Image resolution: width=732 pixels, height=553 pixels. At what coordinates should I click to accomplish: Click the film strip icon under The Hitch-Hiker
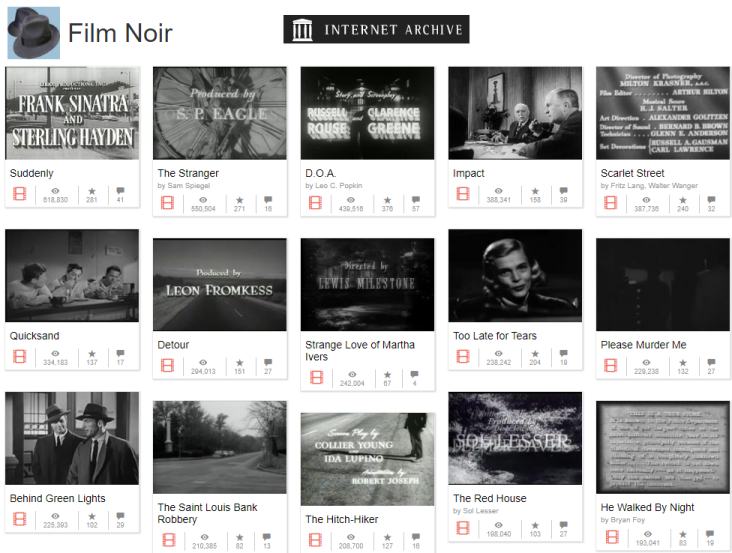click(x=315, y=540)
